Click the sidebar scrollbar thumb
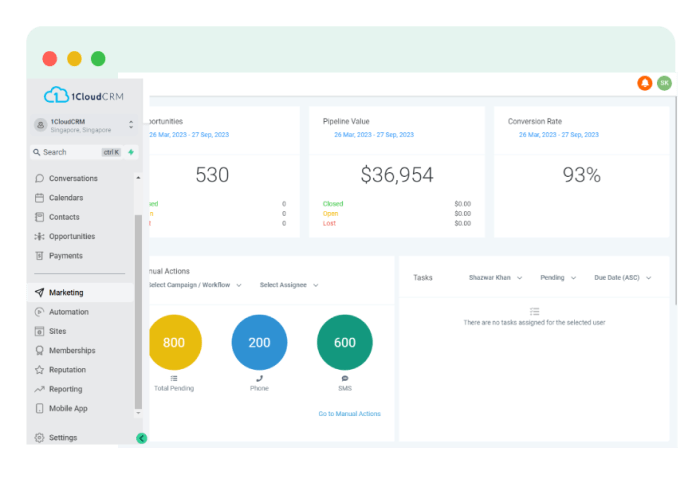This screenshot has height=479, width=700. [x=138, y=312]
